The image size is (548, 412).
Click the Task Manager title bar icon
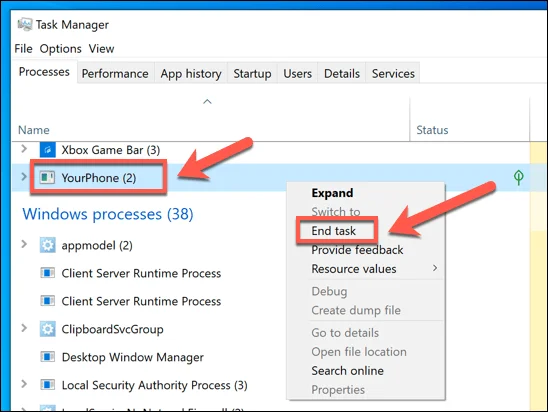pos(24,24)
